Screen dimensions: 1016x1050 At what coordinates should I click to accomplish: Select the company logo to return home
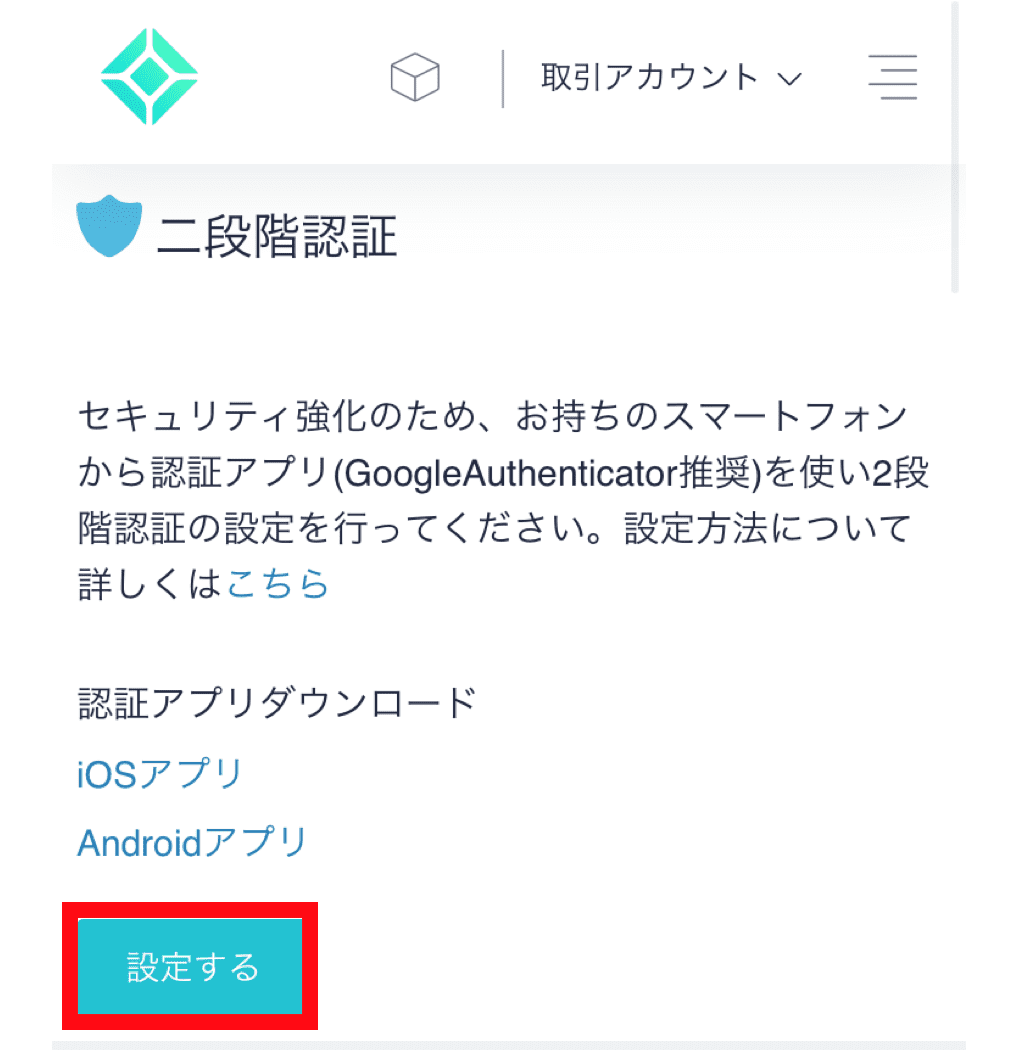coord(148,76)
